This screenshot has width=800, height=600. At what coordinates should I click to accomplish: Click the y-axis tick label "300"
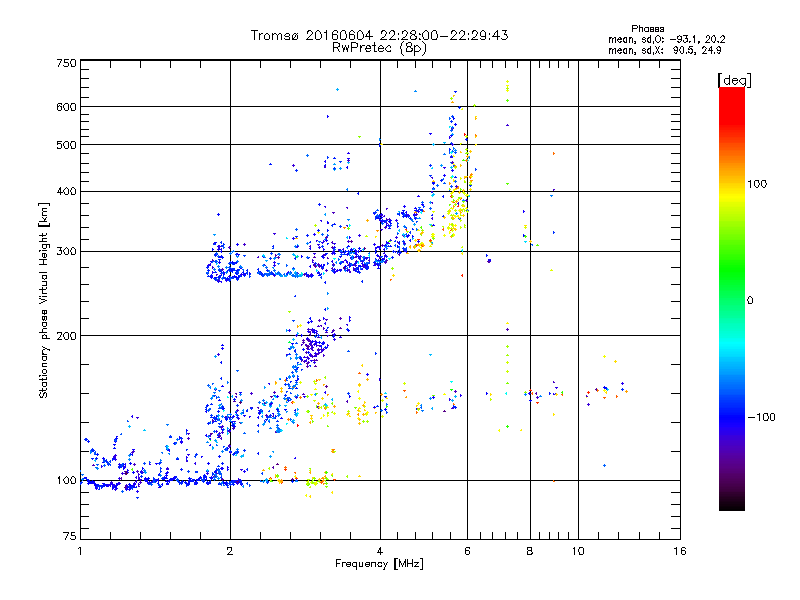pyautogui.click(x=66, y=252)
